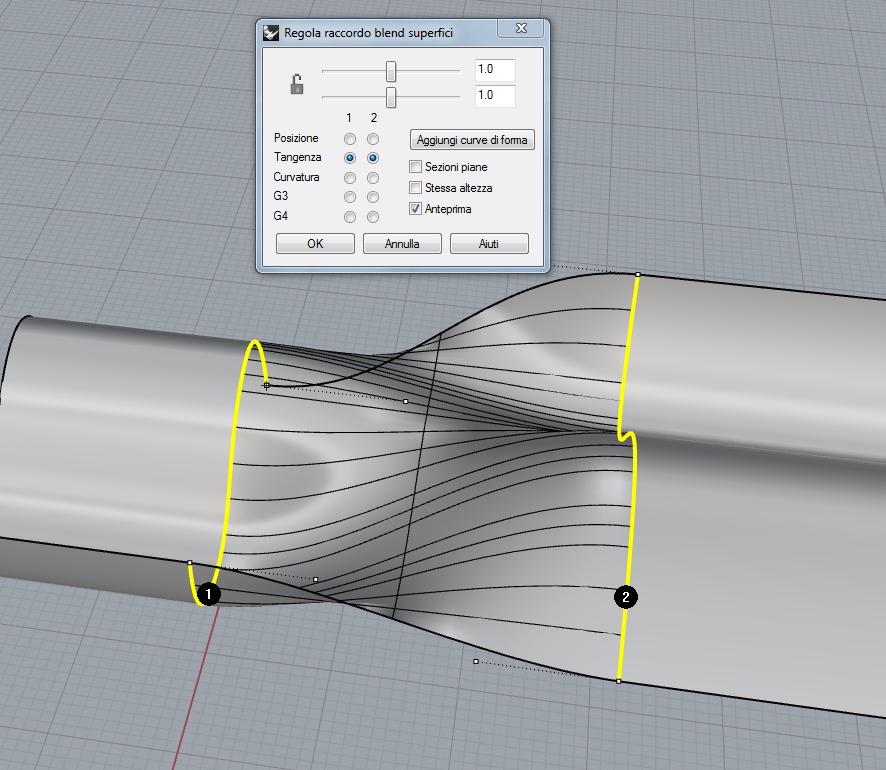Click the Aggiungi curve di forma button
Image resolution: width=886 pixels, height=770 pixels.
(472, 140)
